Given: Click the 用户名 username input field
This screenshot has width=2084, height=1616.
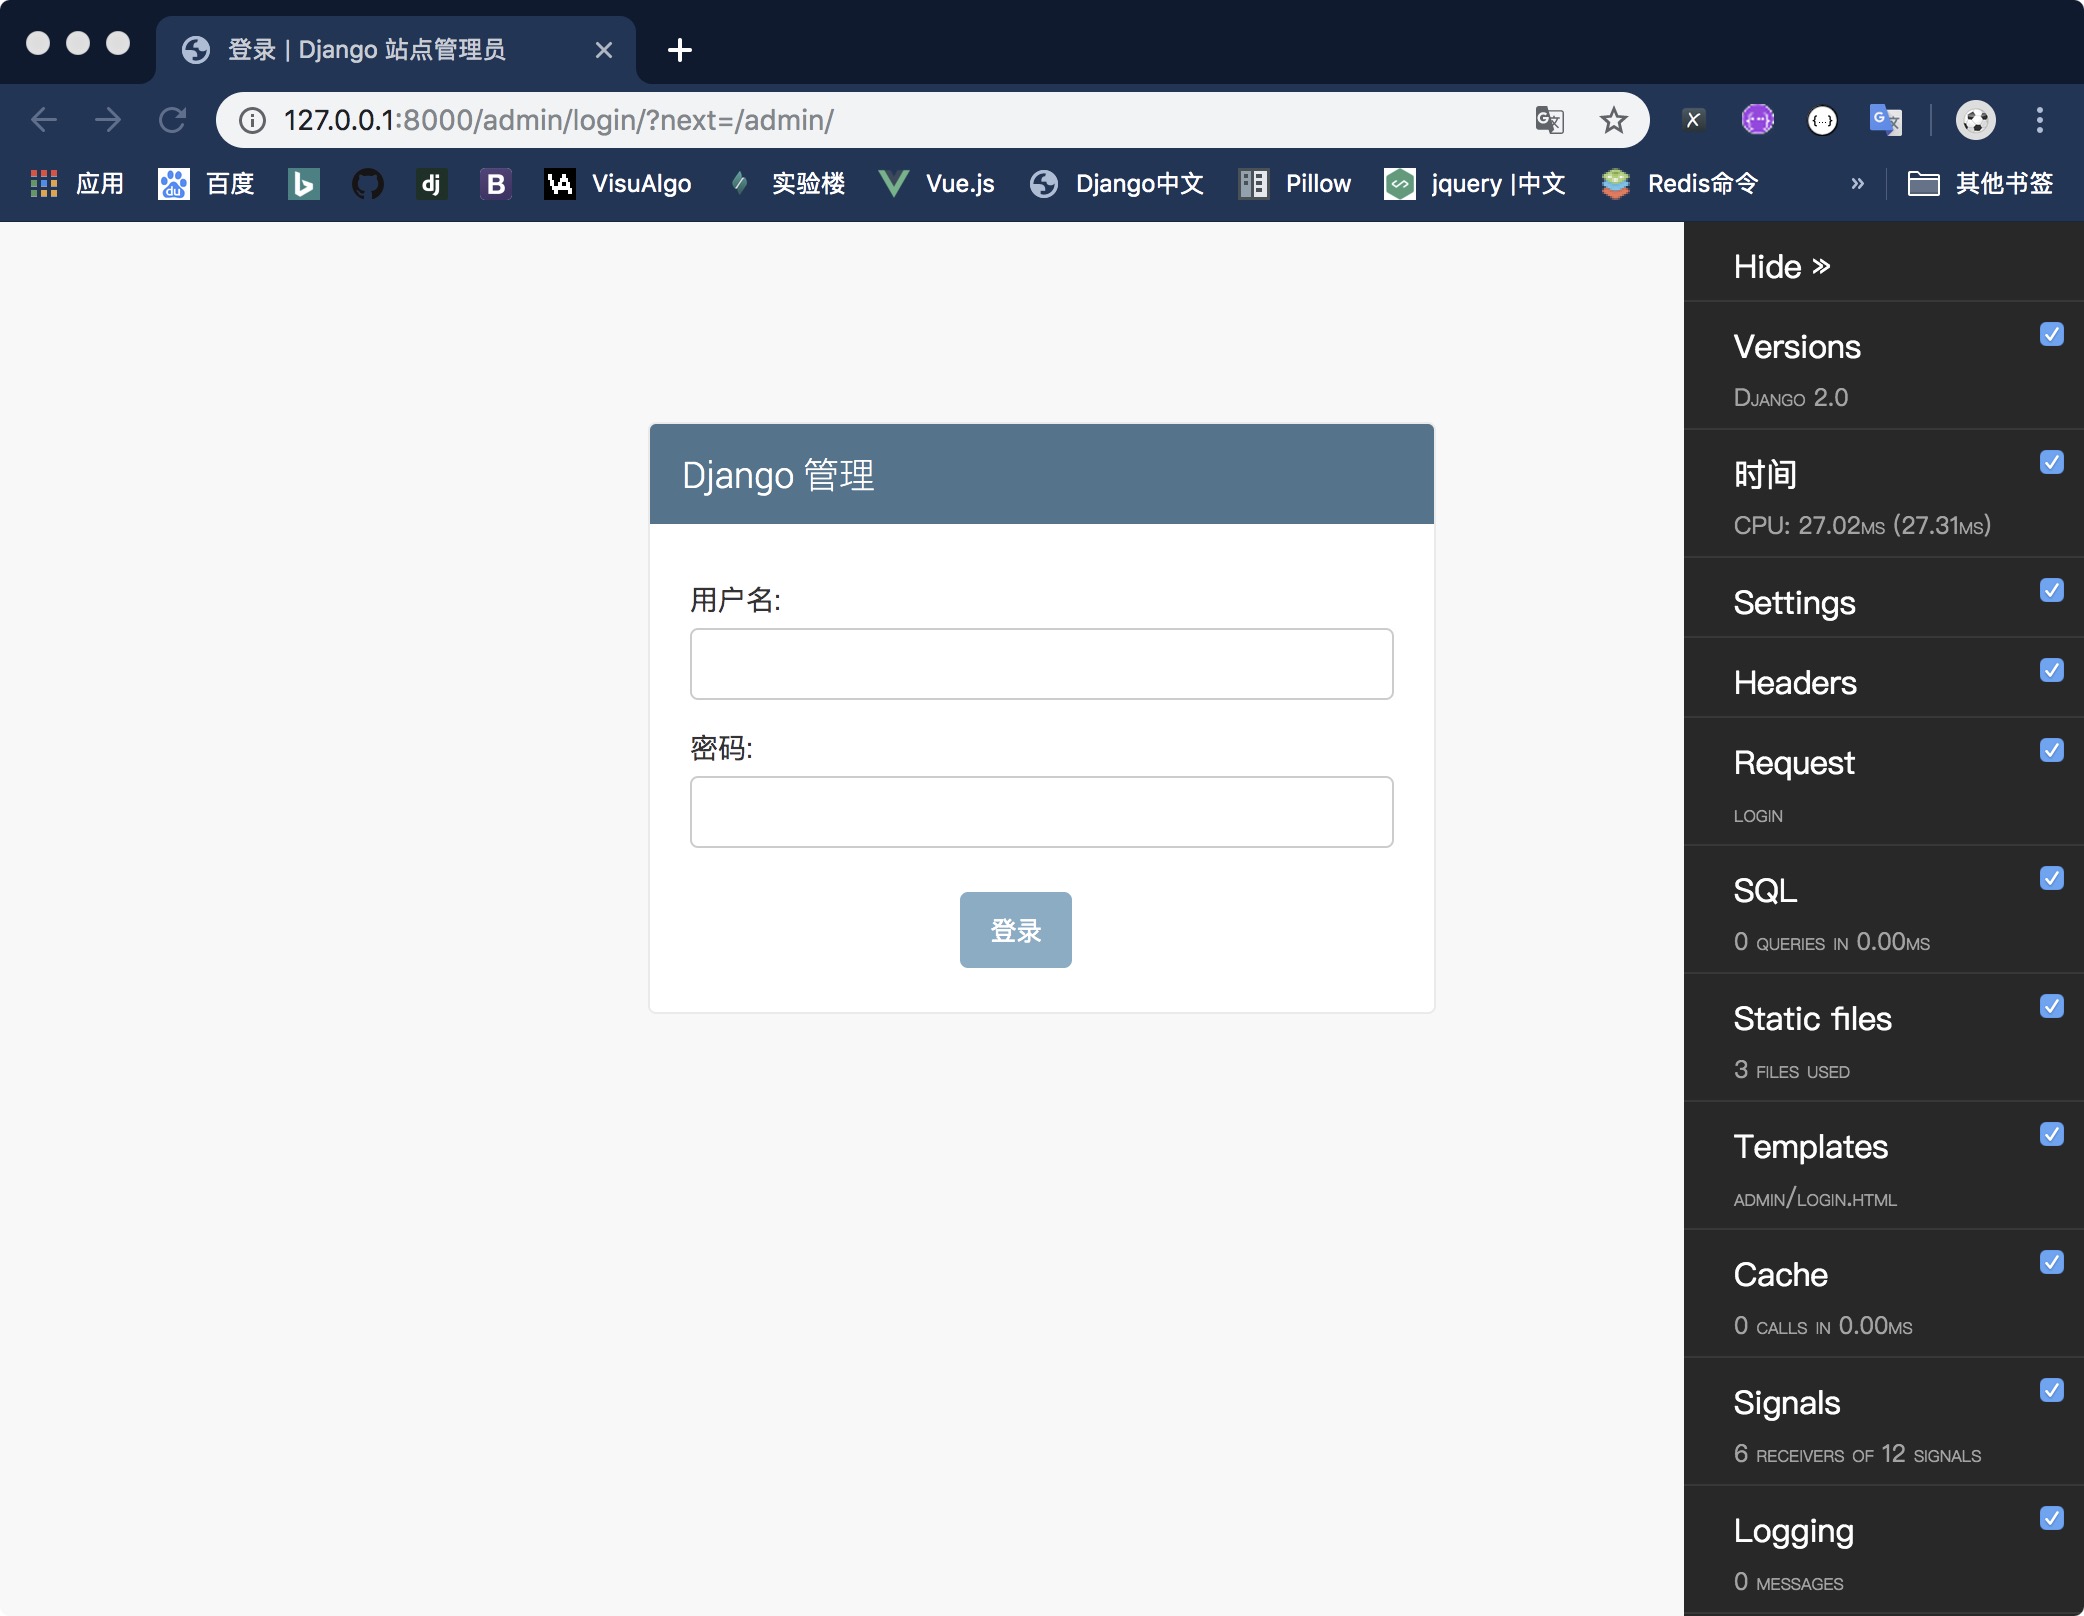Looking at the screenshot, I should (x=1041, y=664).
